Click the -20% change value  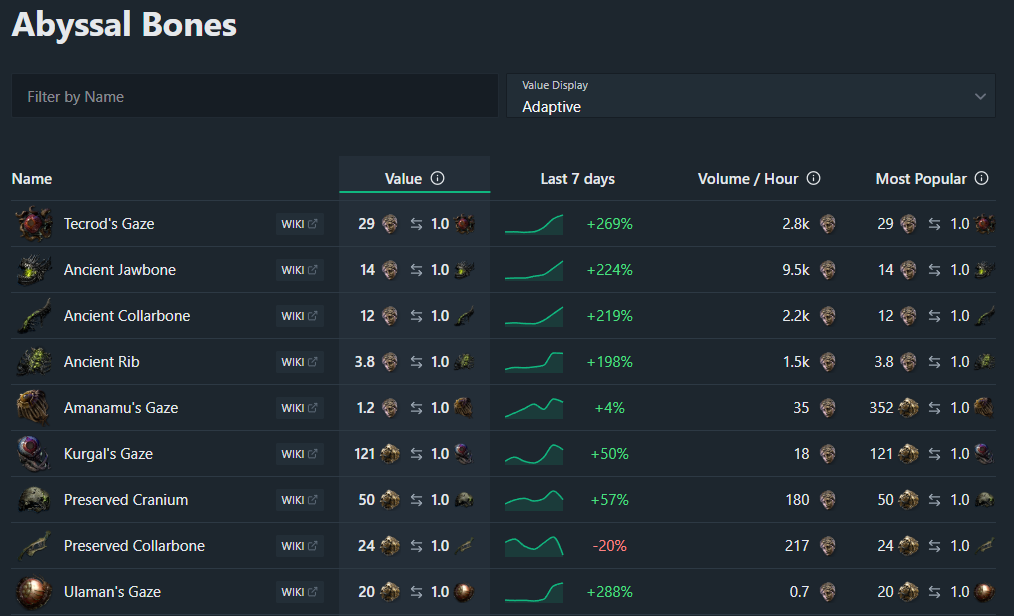tap(609, 546)
